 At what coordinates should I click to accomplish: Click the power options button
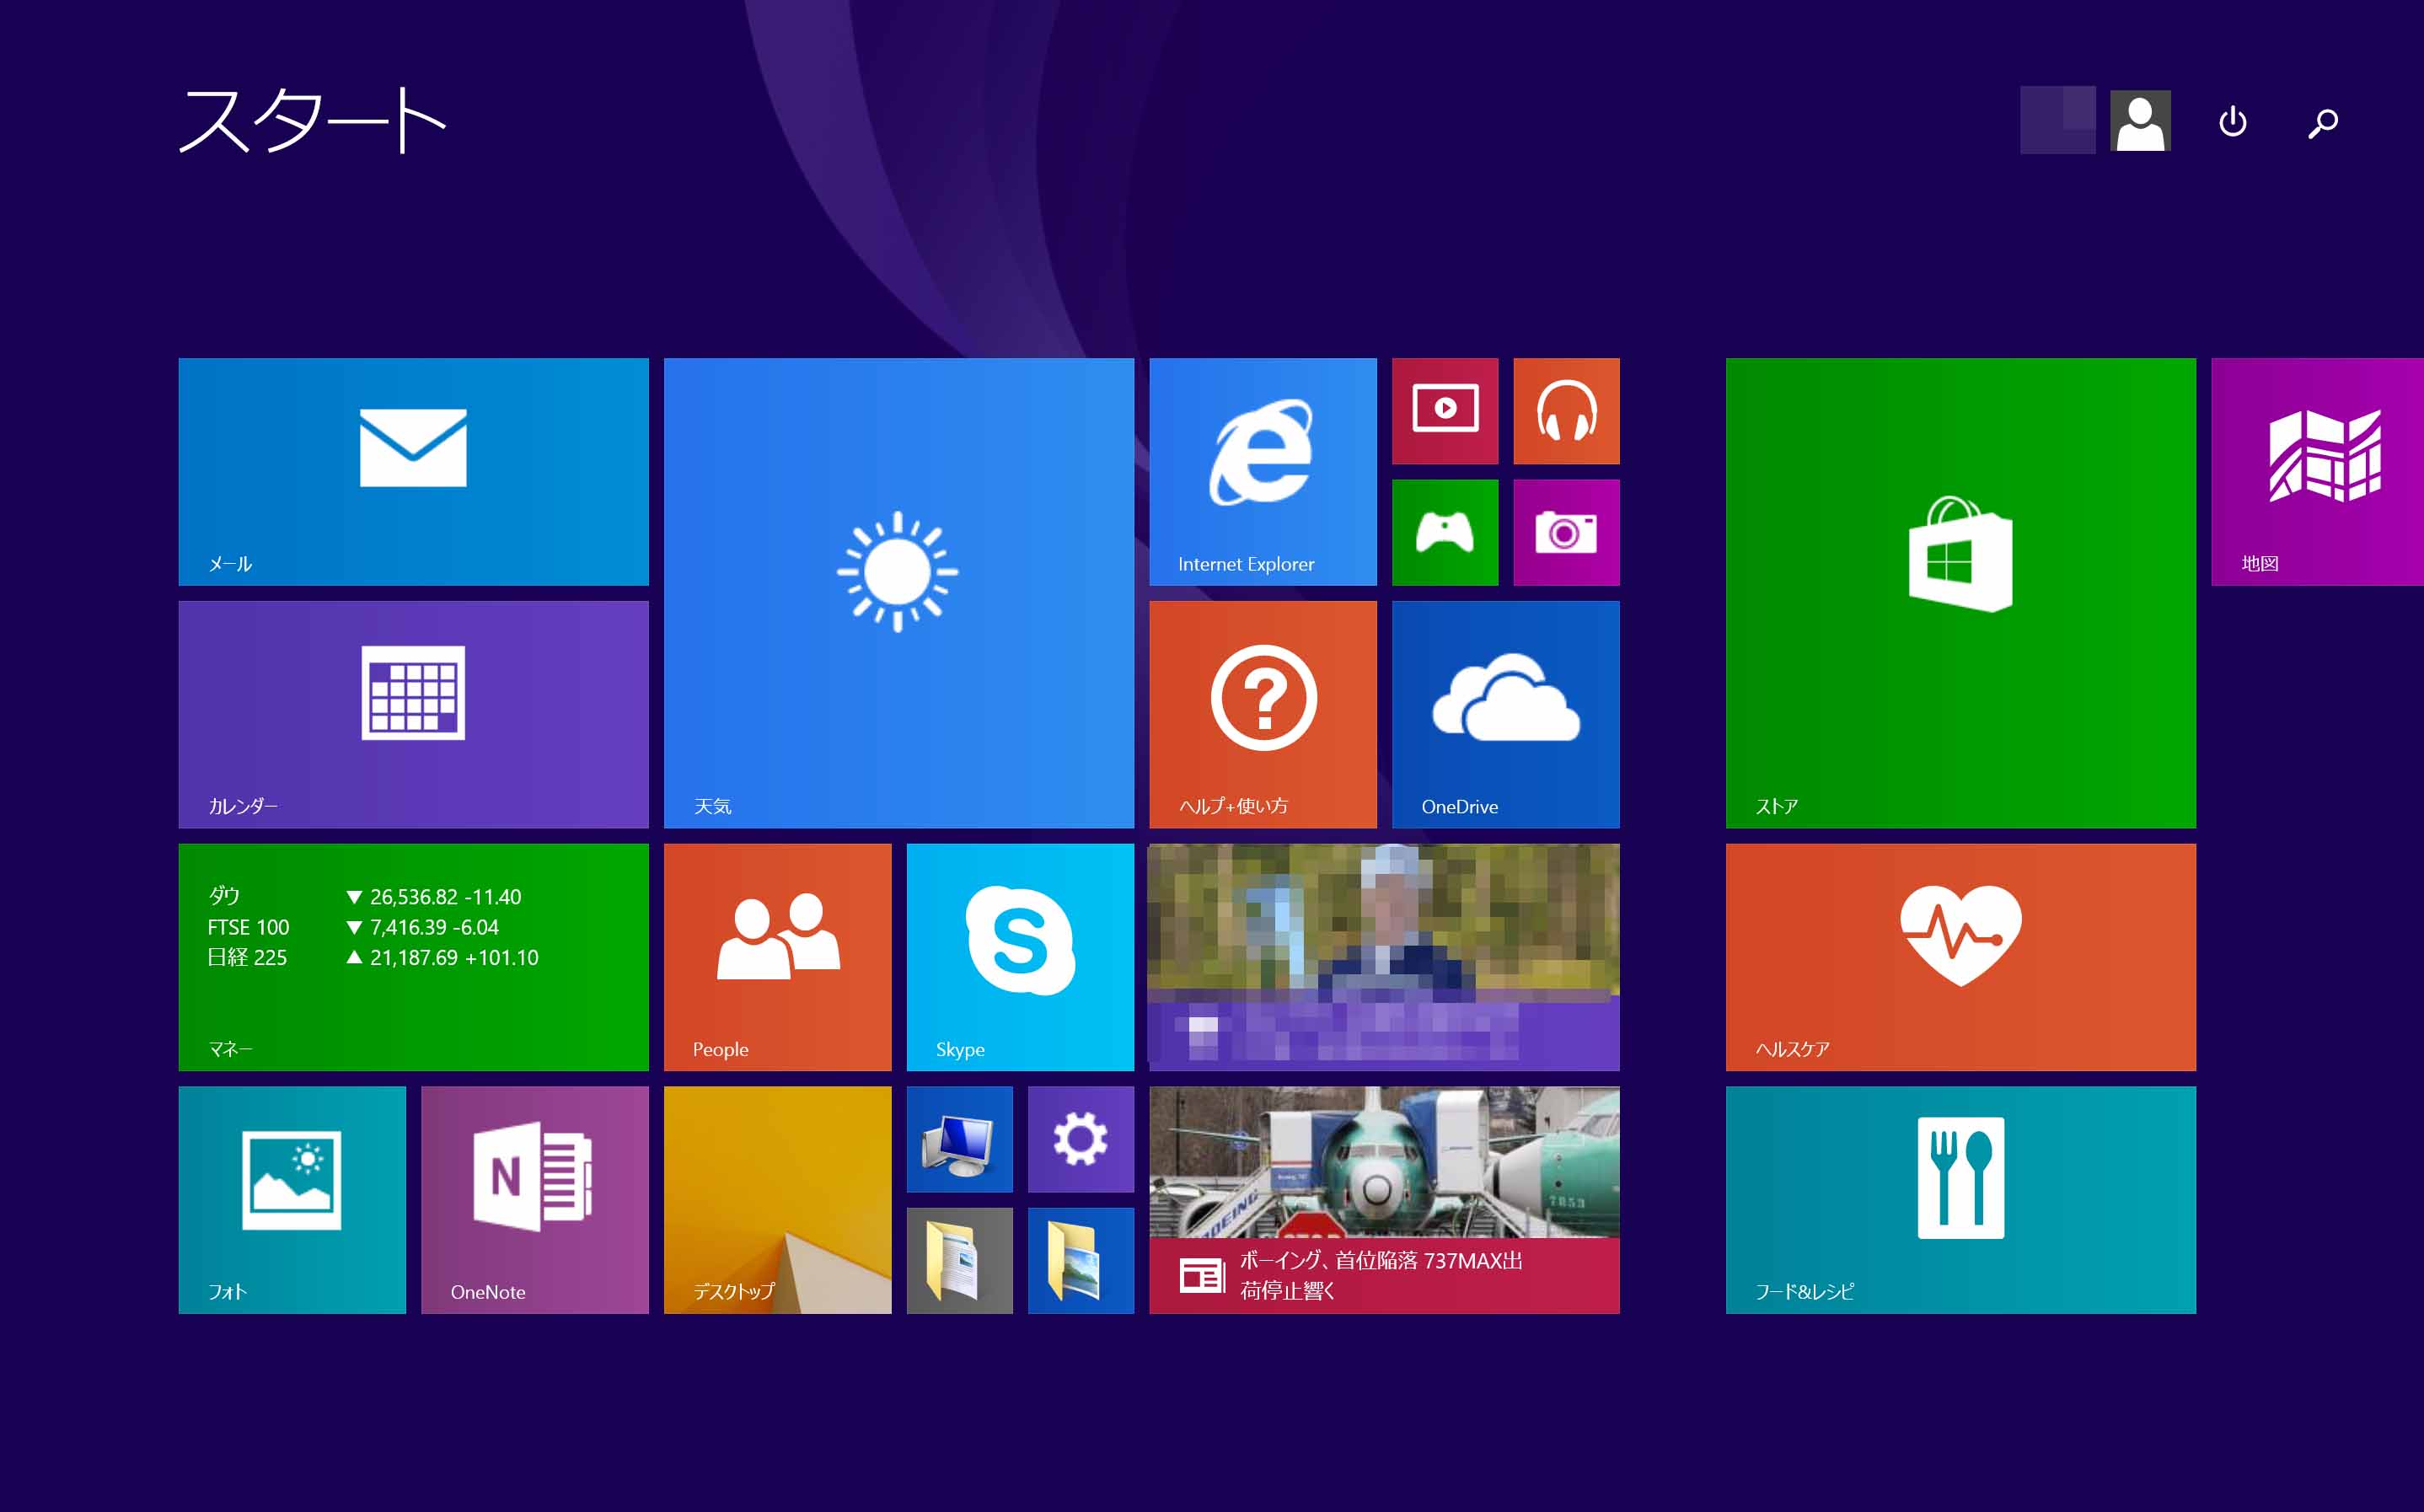2232,122
